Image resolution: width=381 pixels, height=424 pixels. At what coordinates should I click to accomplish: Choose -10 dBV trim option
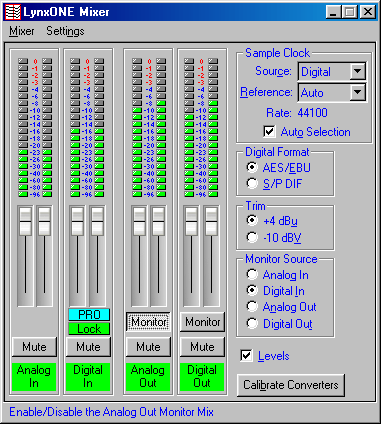[x=252, y=237]
